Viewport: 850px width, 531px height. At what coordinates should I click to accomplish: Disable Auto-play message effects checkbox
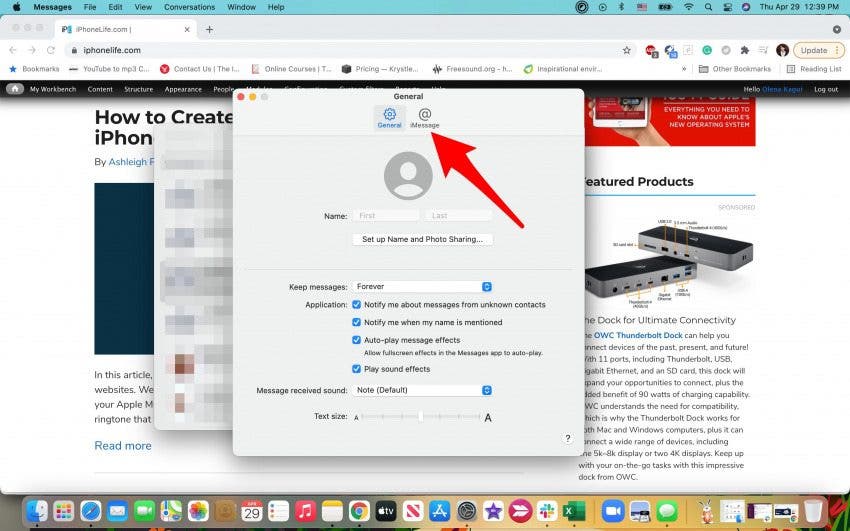coord(356,340)
